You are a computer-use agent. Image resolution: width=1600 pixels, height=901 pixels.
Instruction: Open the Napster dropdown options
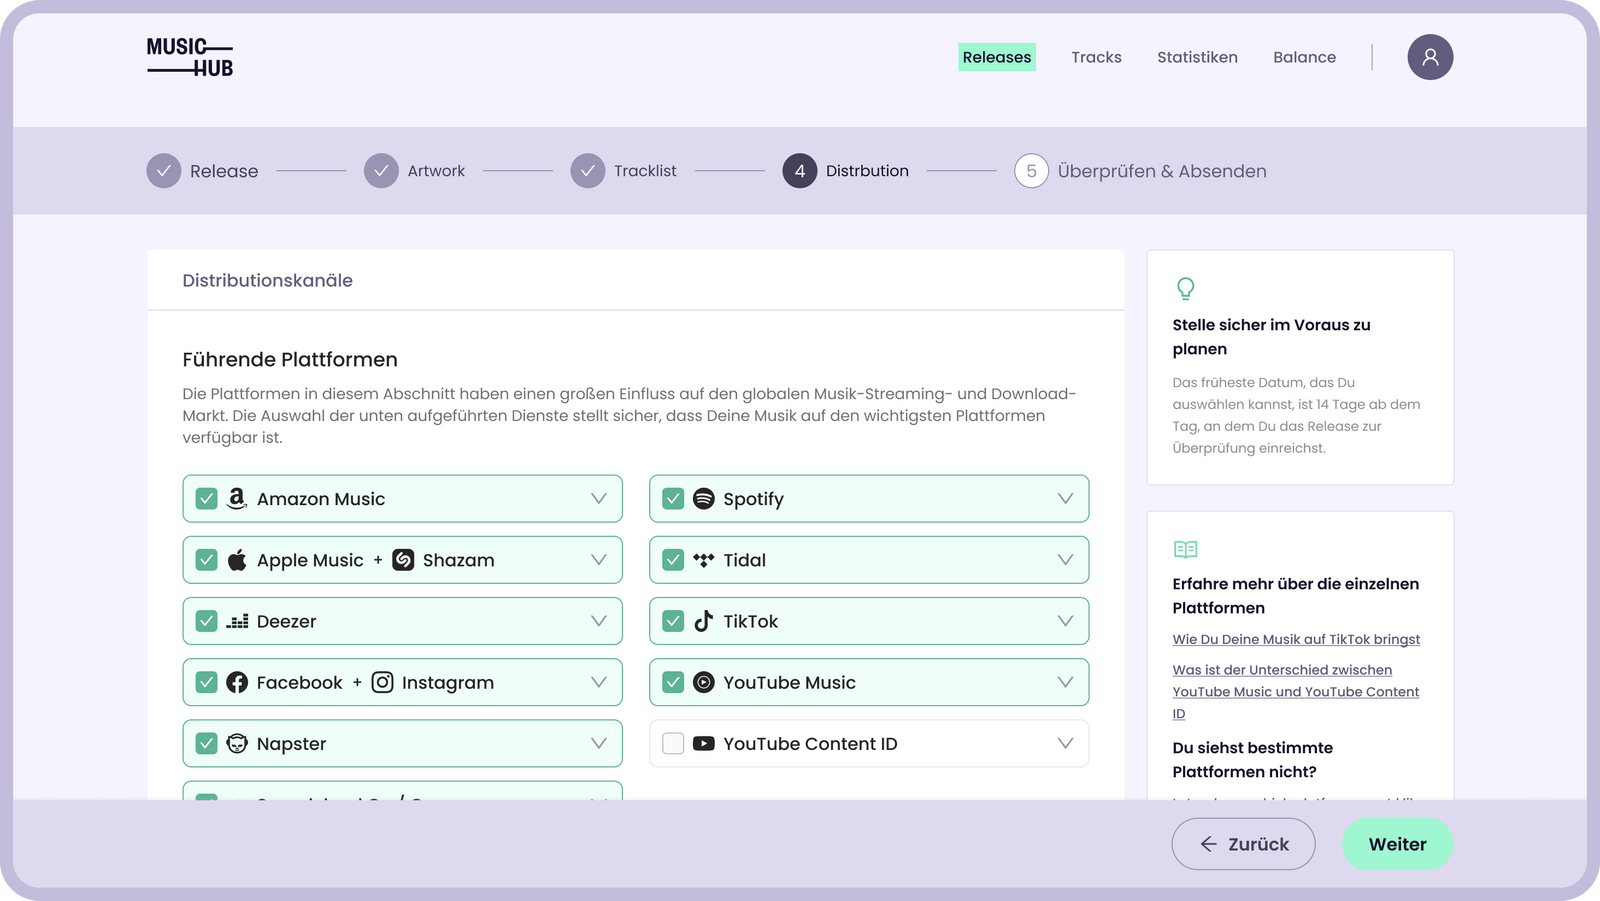pos(598,743)
